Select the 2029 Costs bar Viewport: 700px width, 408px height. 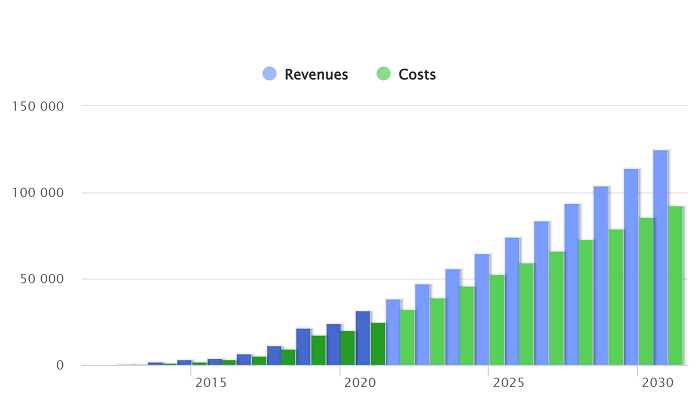(x=616, y=297)
